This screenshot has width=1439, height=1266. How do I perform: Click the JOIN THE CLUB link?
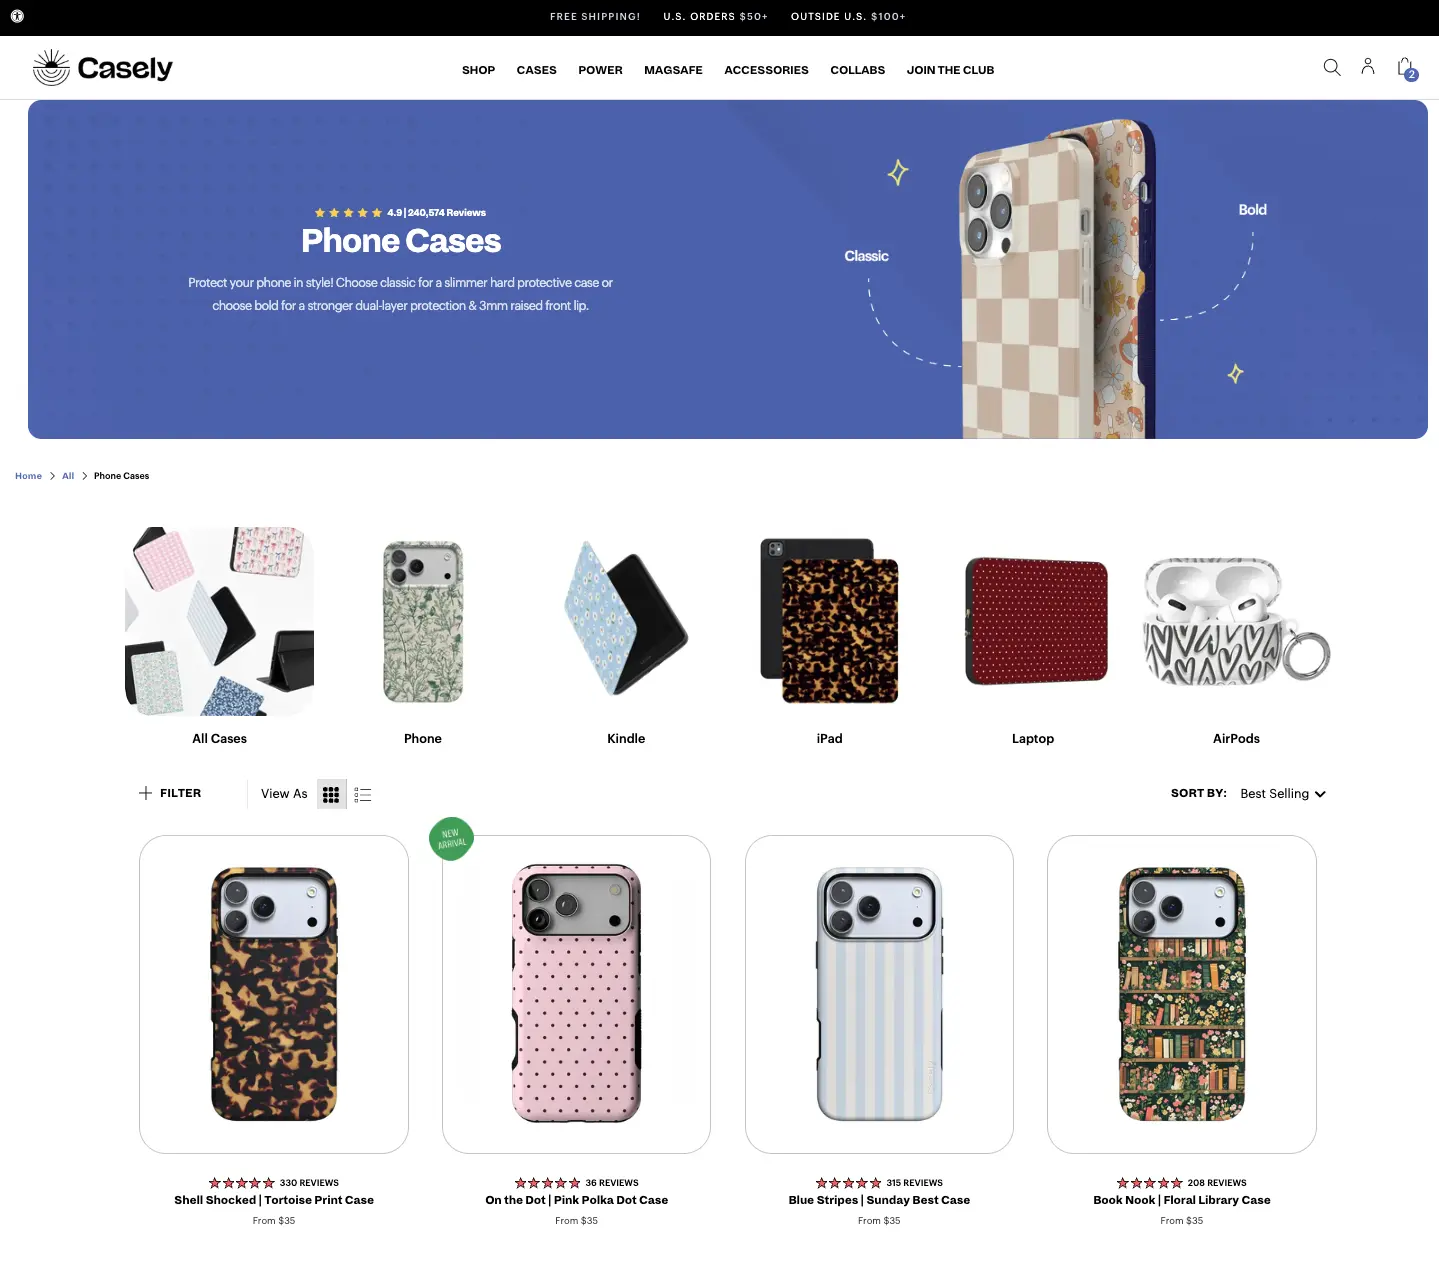(x=950, y=70)
